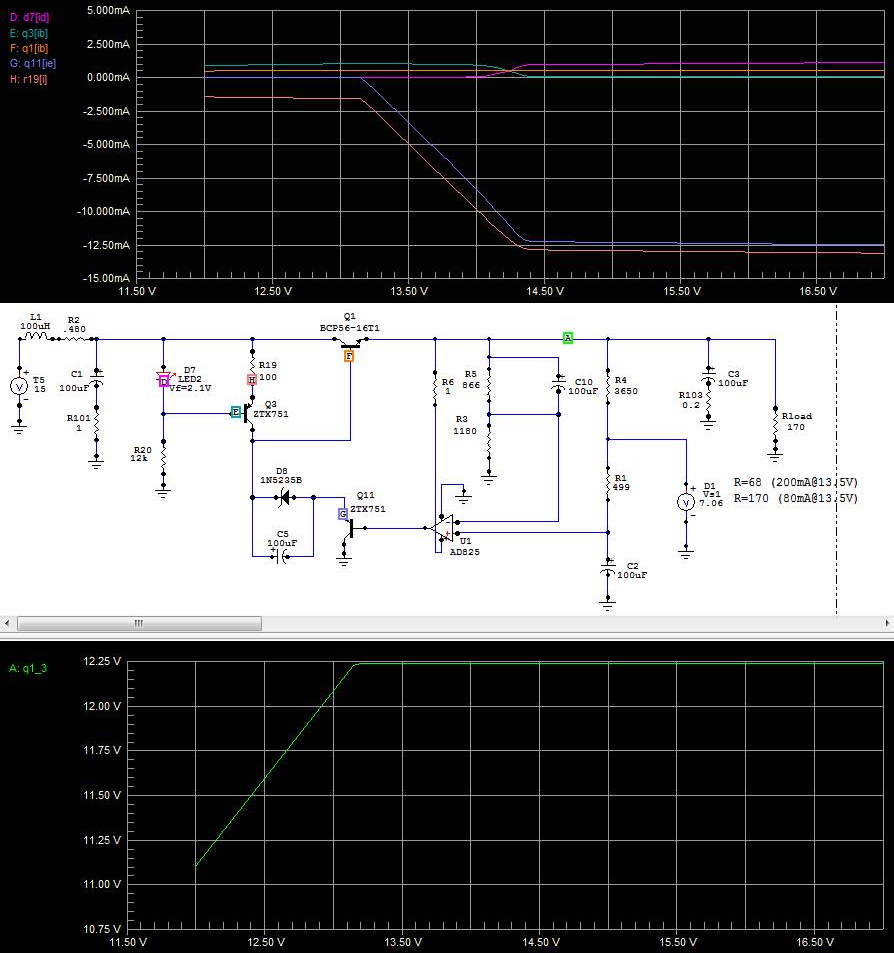Click the teal probe E at Q3 base
The image size is (894, 953).
pos(237,411)
